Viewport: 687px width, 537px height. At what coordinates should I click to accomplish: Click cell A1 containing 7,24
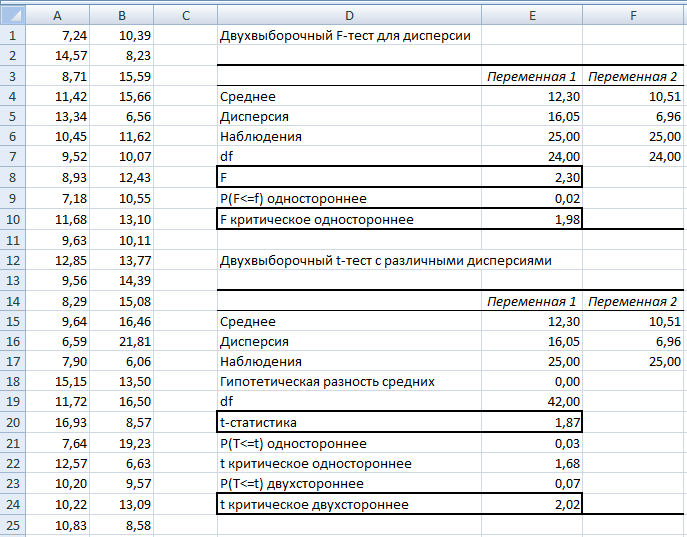[57, 35]
